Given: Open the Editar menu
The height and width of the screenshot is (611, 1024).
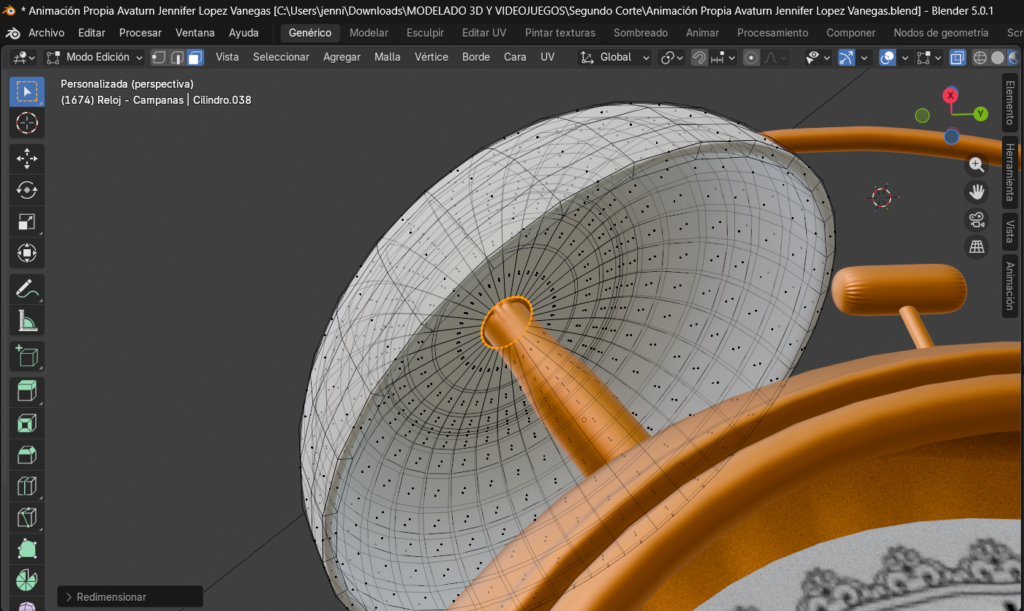Looking at the screenshot, I should tap(91, 33).
